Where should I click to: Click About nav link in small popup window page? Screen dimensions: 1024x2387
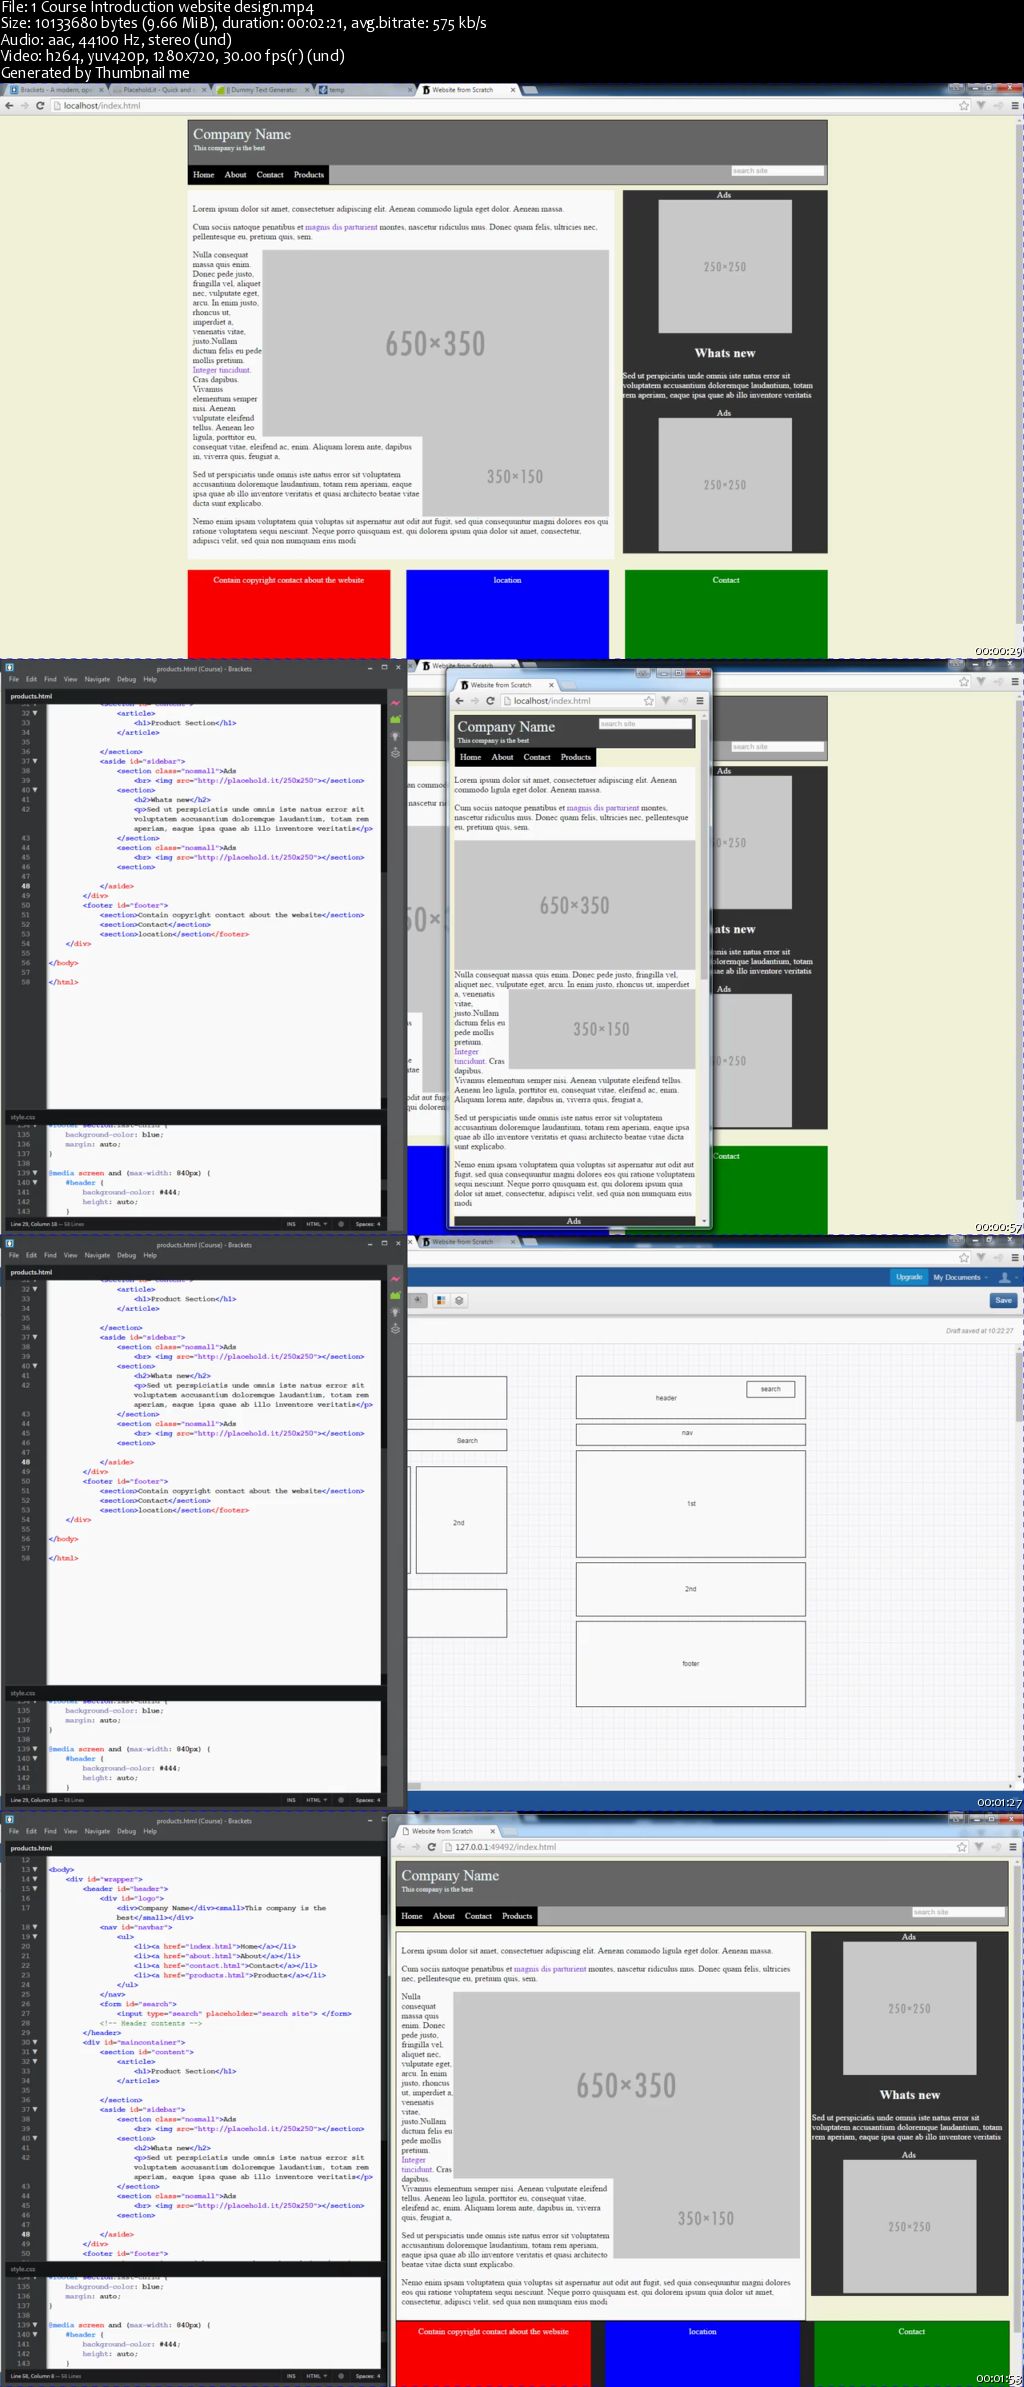(x=502, y=757)
